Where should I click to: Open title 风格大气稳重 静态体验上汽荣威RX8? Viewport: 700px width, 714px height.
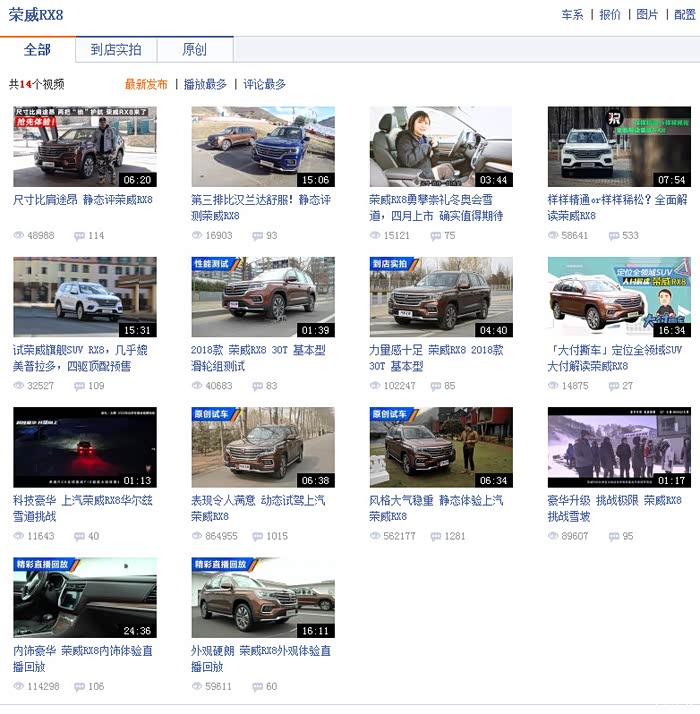[x=436, y=508]
